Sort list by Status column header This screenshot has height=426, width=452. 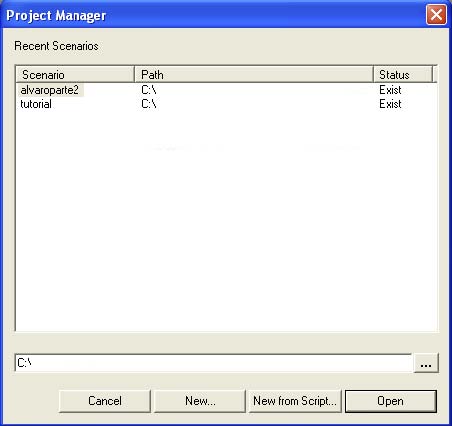point(403,74)
